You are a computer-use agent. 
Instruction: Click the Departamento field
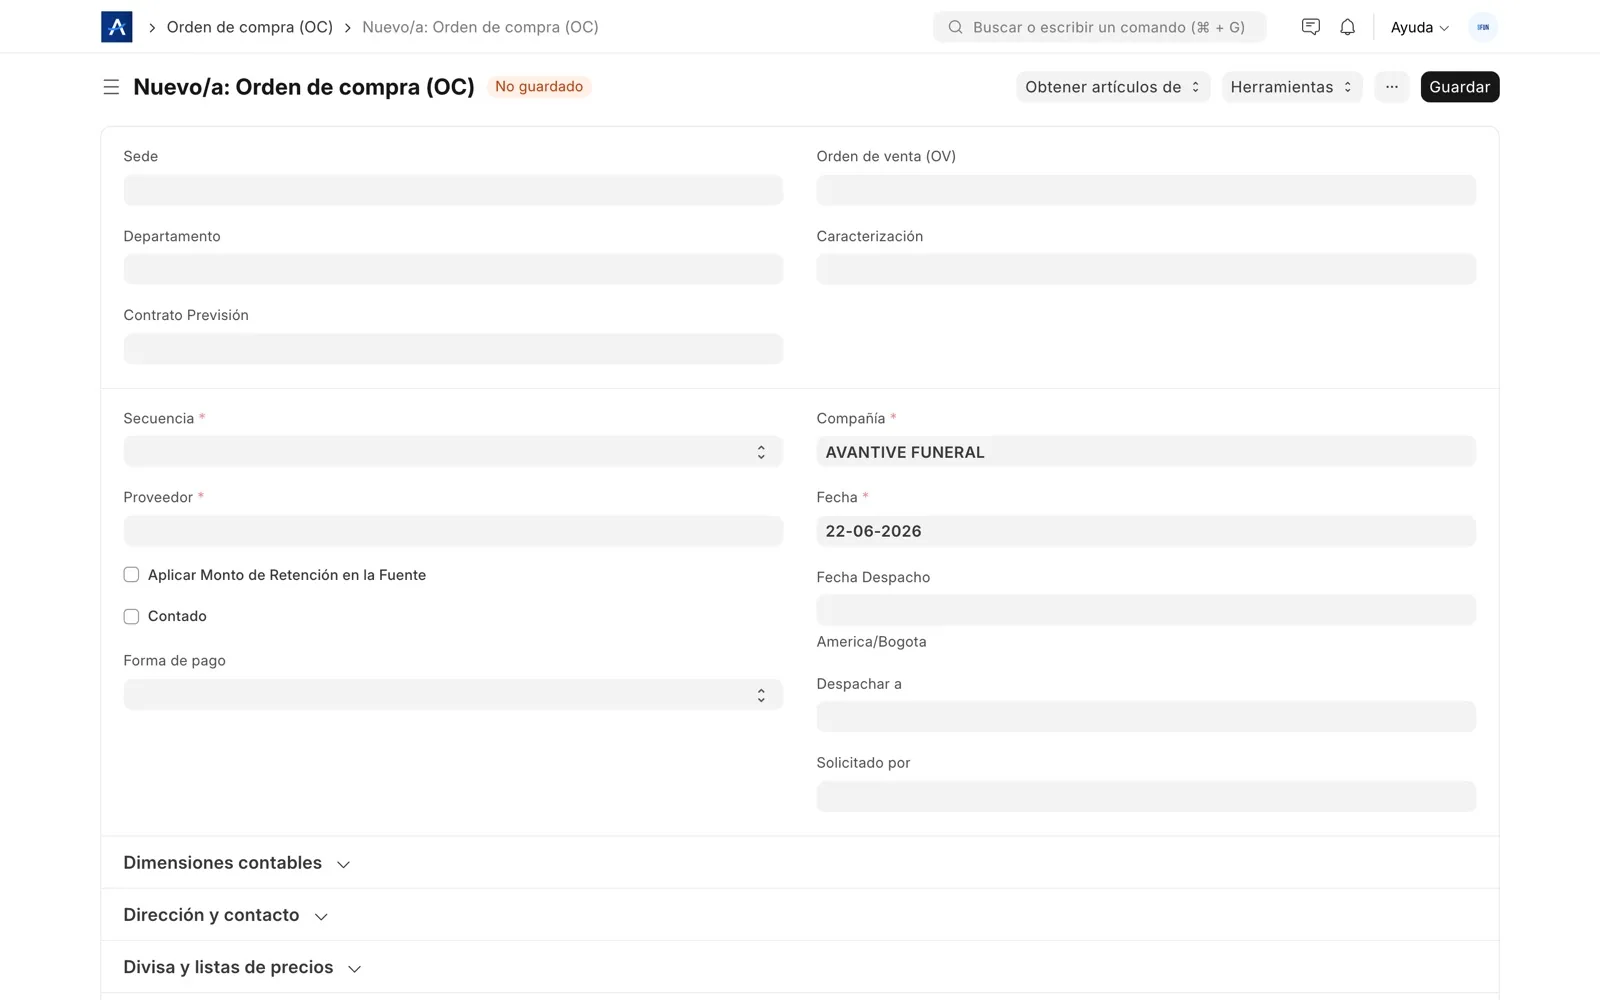[453, 269]
